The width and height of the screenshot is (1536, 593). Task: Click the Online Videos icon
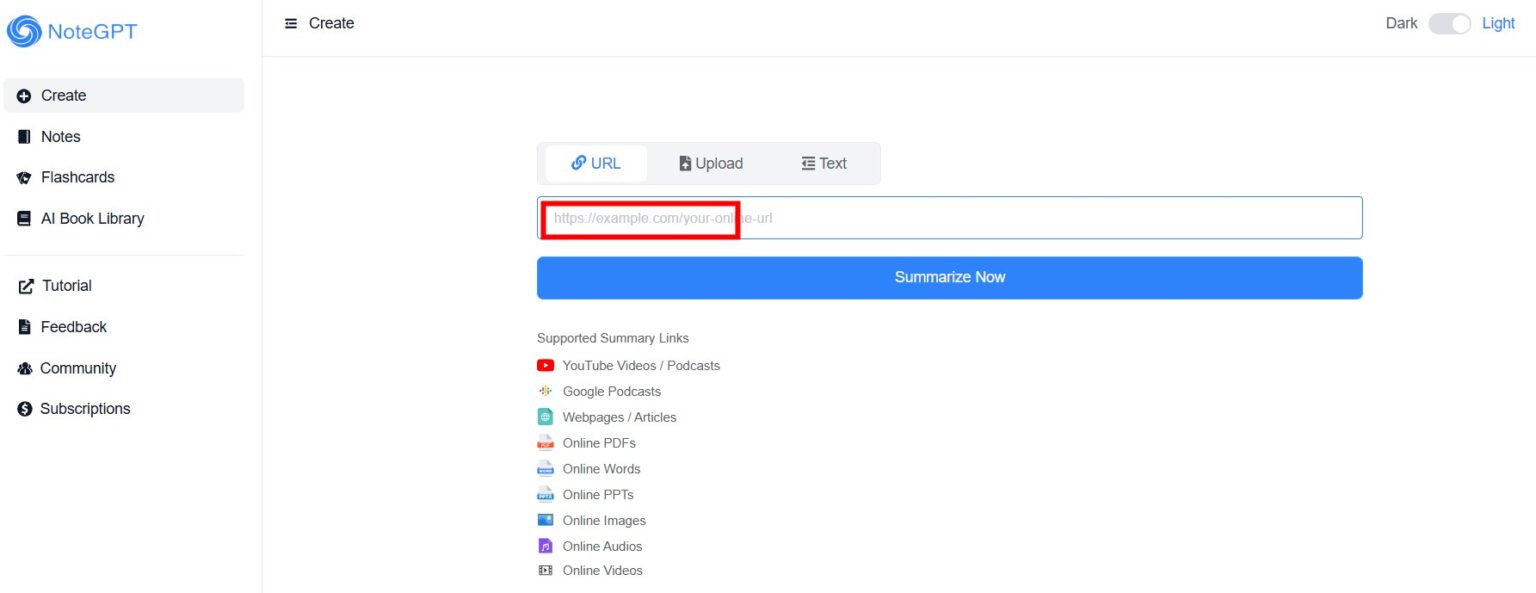pyautogui.click(x=546, y=570)
